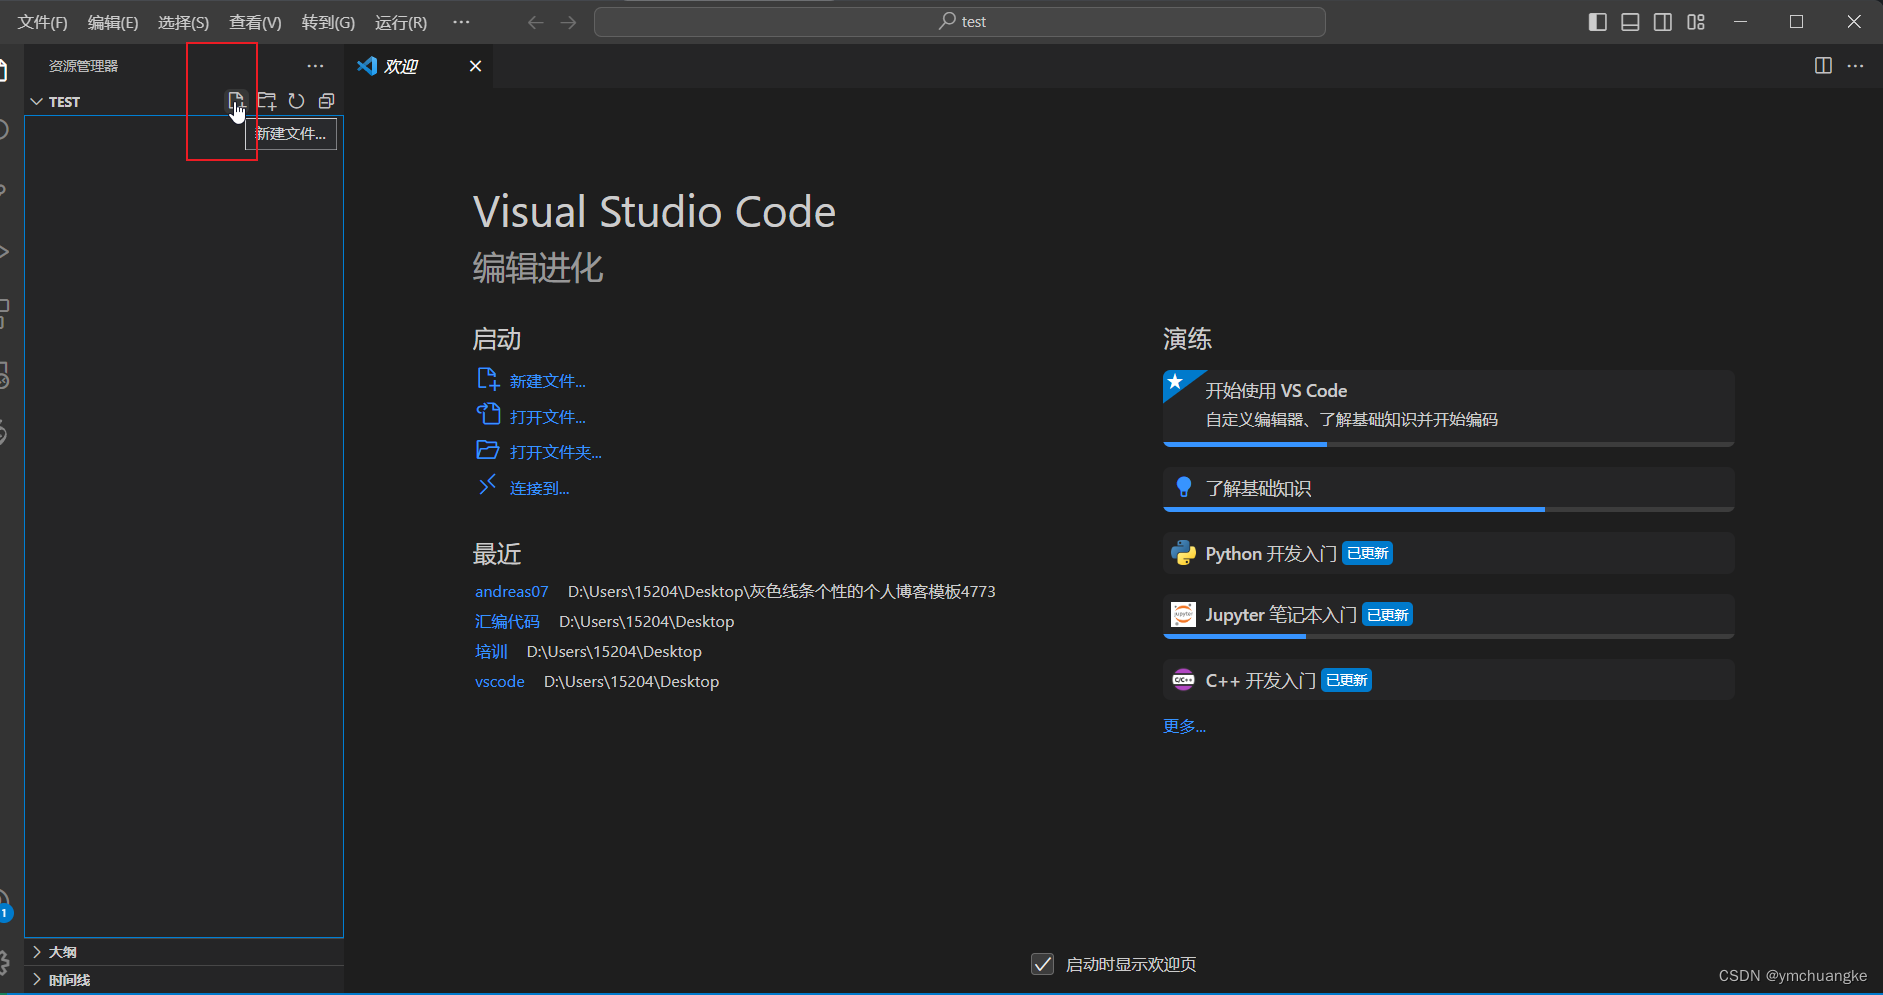The height and width of the screenshot is (995, 1883).
Task: Open recent folder andreas07
Action: (x=511, y=592)
